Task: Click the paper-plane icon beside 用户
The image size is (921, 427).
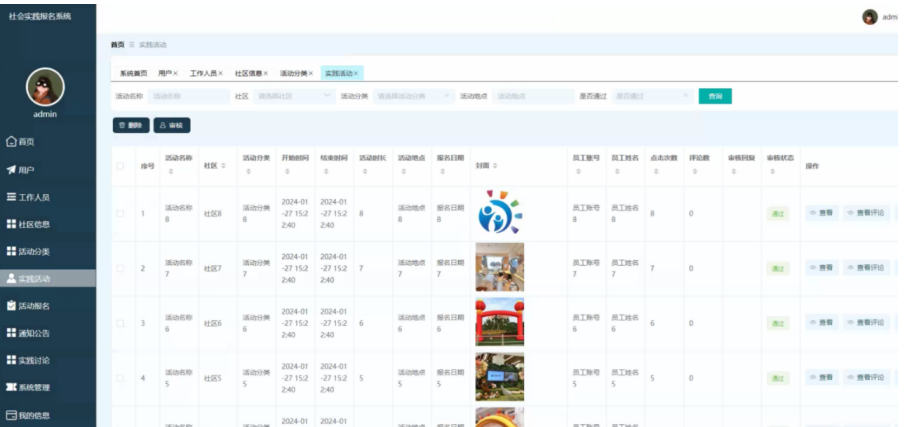Action: click(11, 170)
